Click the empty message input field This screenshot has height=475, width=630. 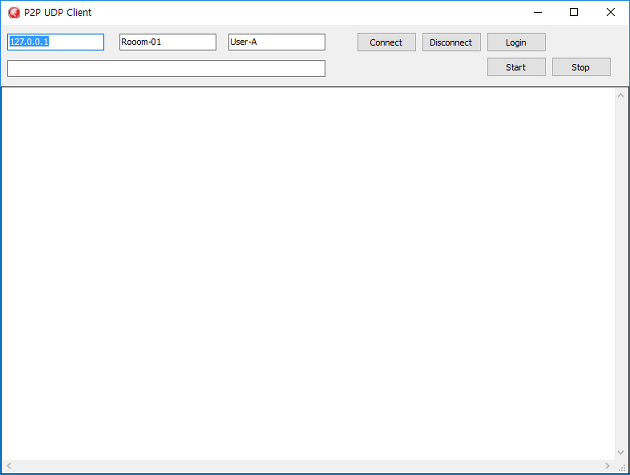coord(166,68)
